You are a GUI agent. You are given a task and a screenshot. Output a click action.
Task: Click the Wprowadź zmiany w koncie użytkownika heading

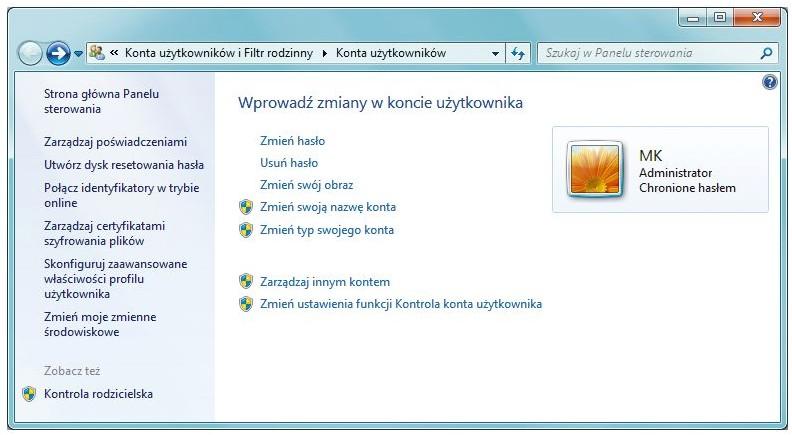380,103
